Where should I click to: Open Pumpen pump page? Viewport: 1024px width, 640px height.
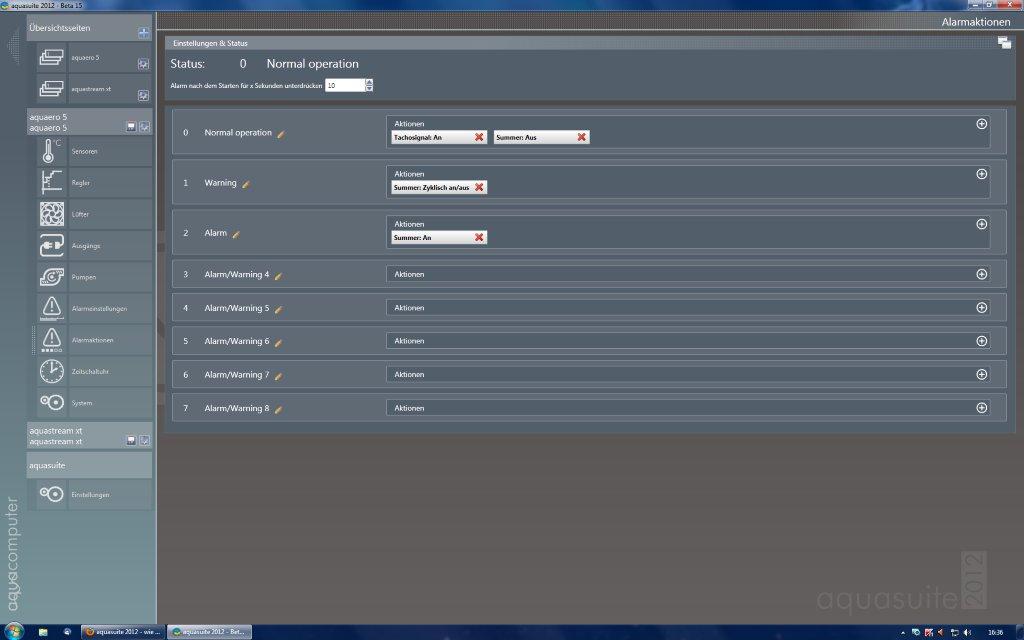point(94,277)
